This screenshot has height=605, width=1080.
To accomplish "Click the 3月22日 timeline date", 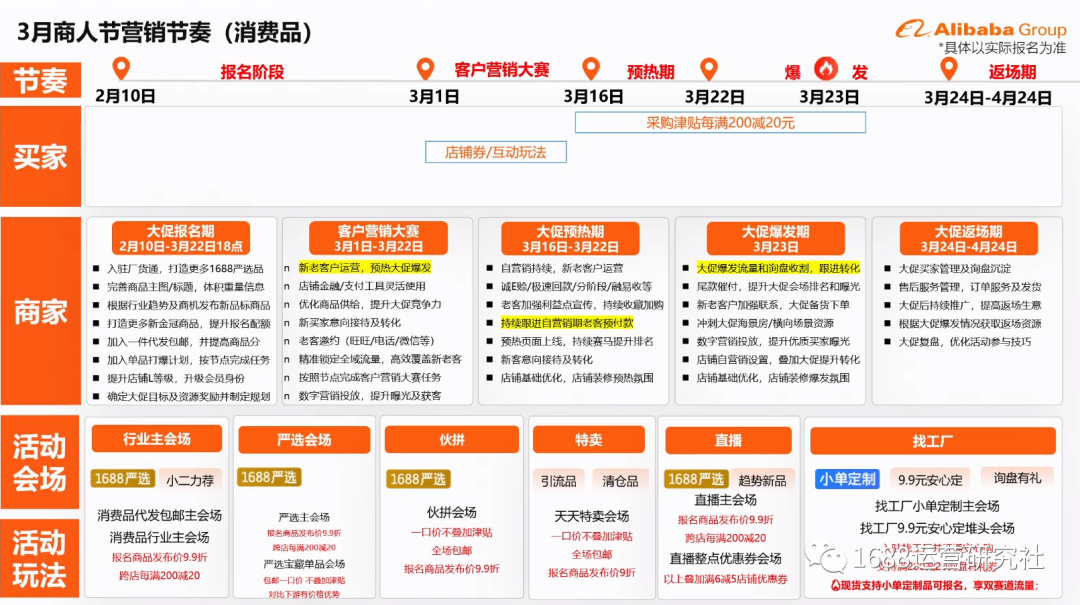I will (x=714, y=97).
